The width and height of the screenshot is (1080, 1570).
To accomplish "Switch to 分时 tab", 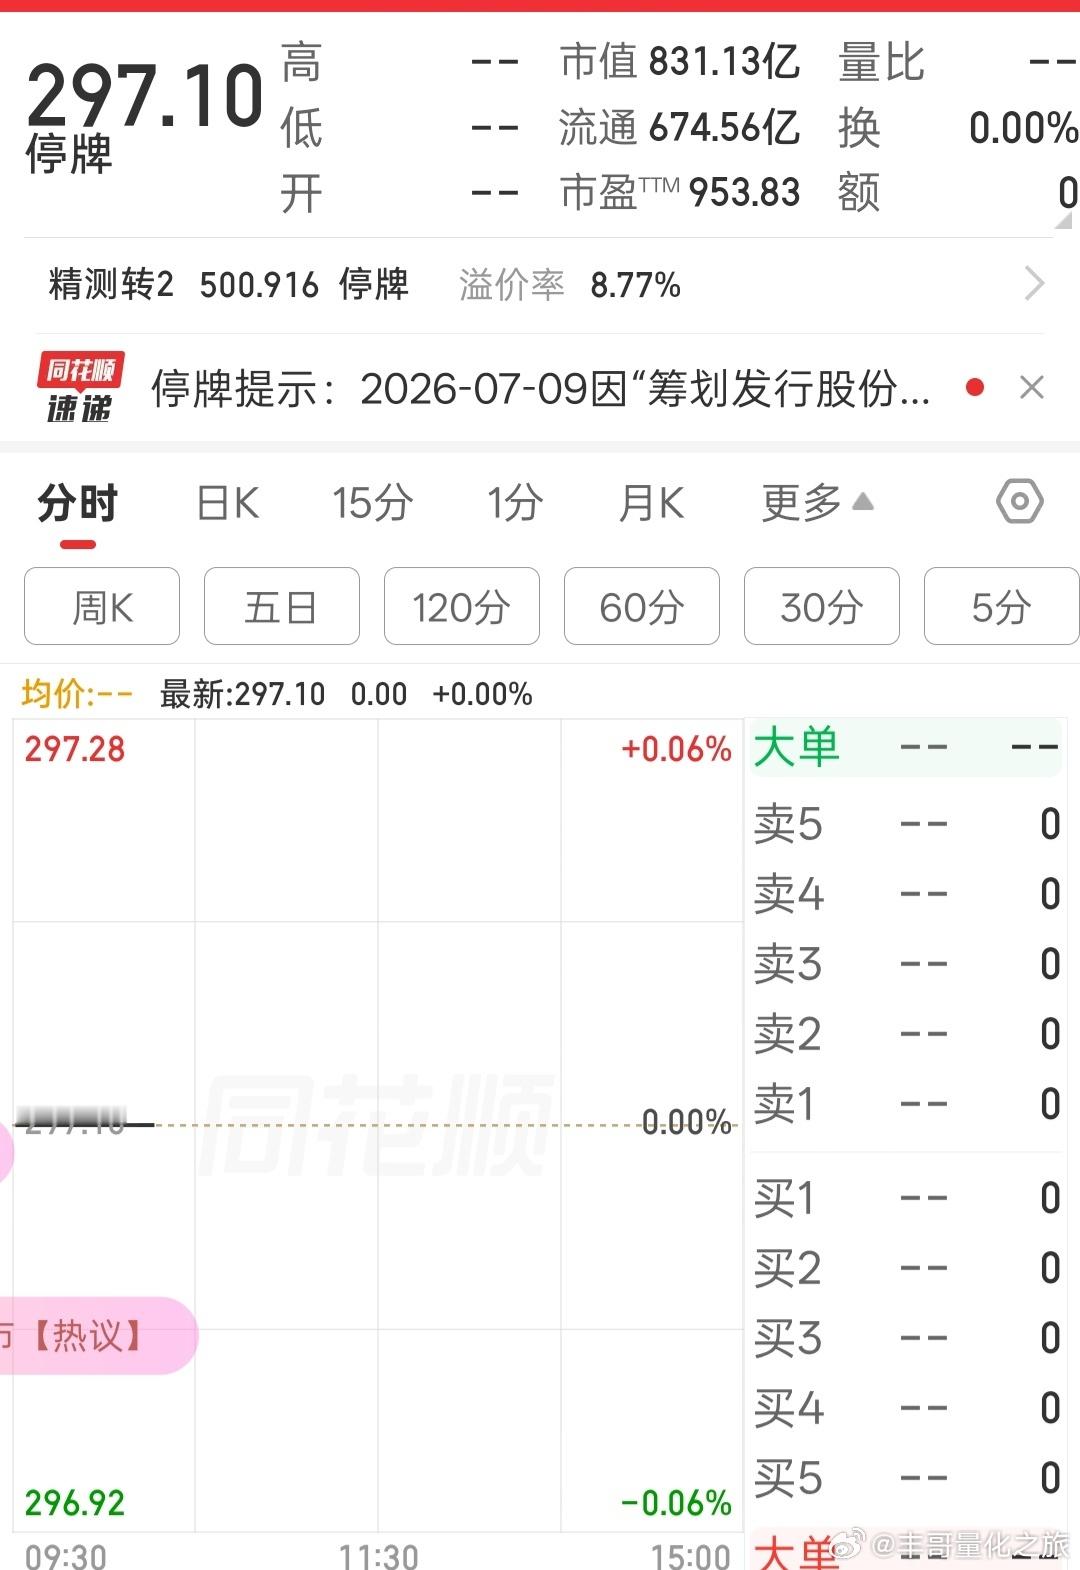I will [x=78, y=503].
